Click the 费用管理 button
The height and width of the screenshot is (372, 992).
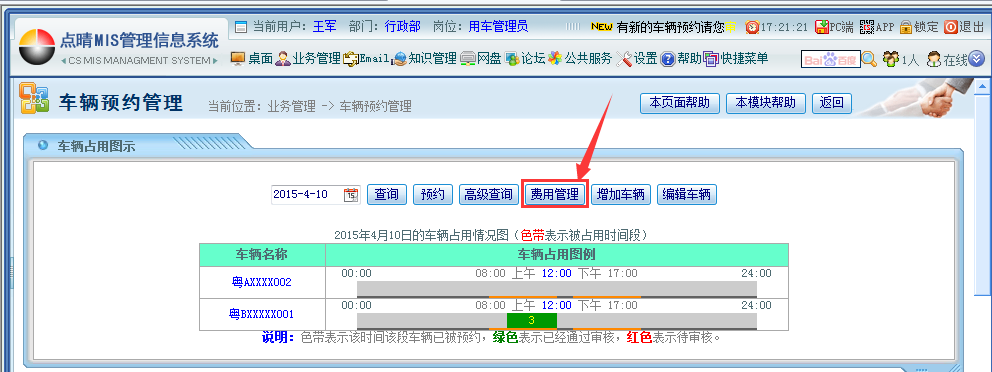click(555, 194)
